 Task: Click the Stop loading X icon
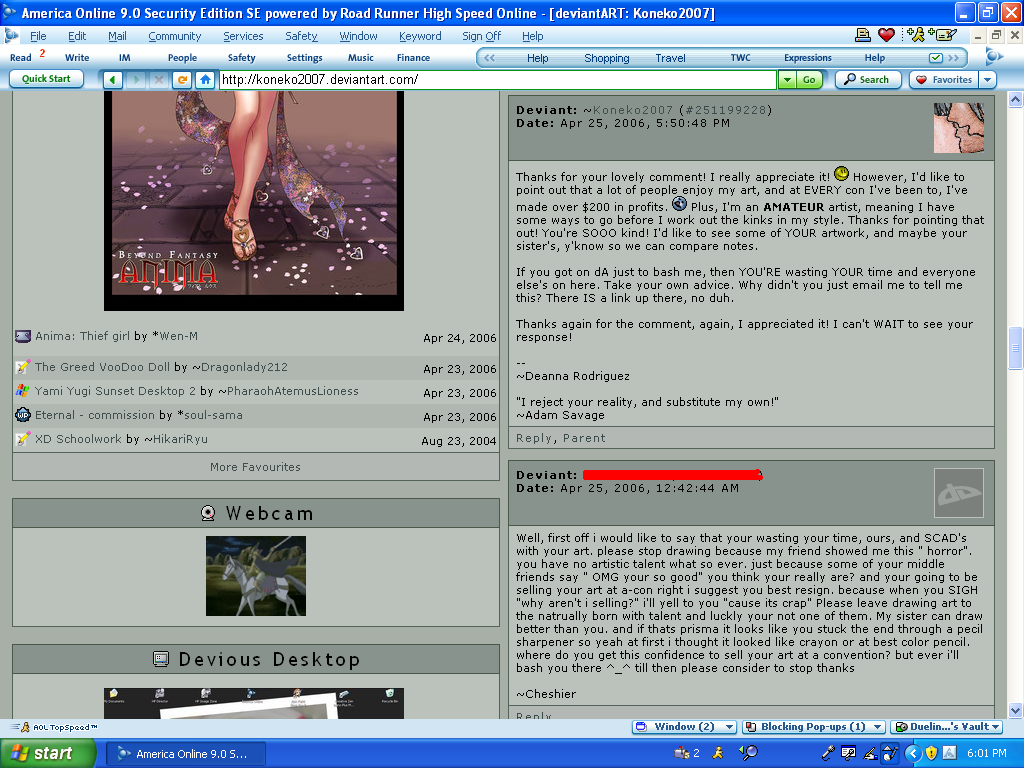click(x=159, y=80)
